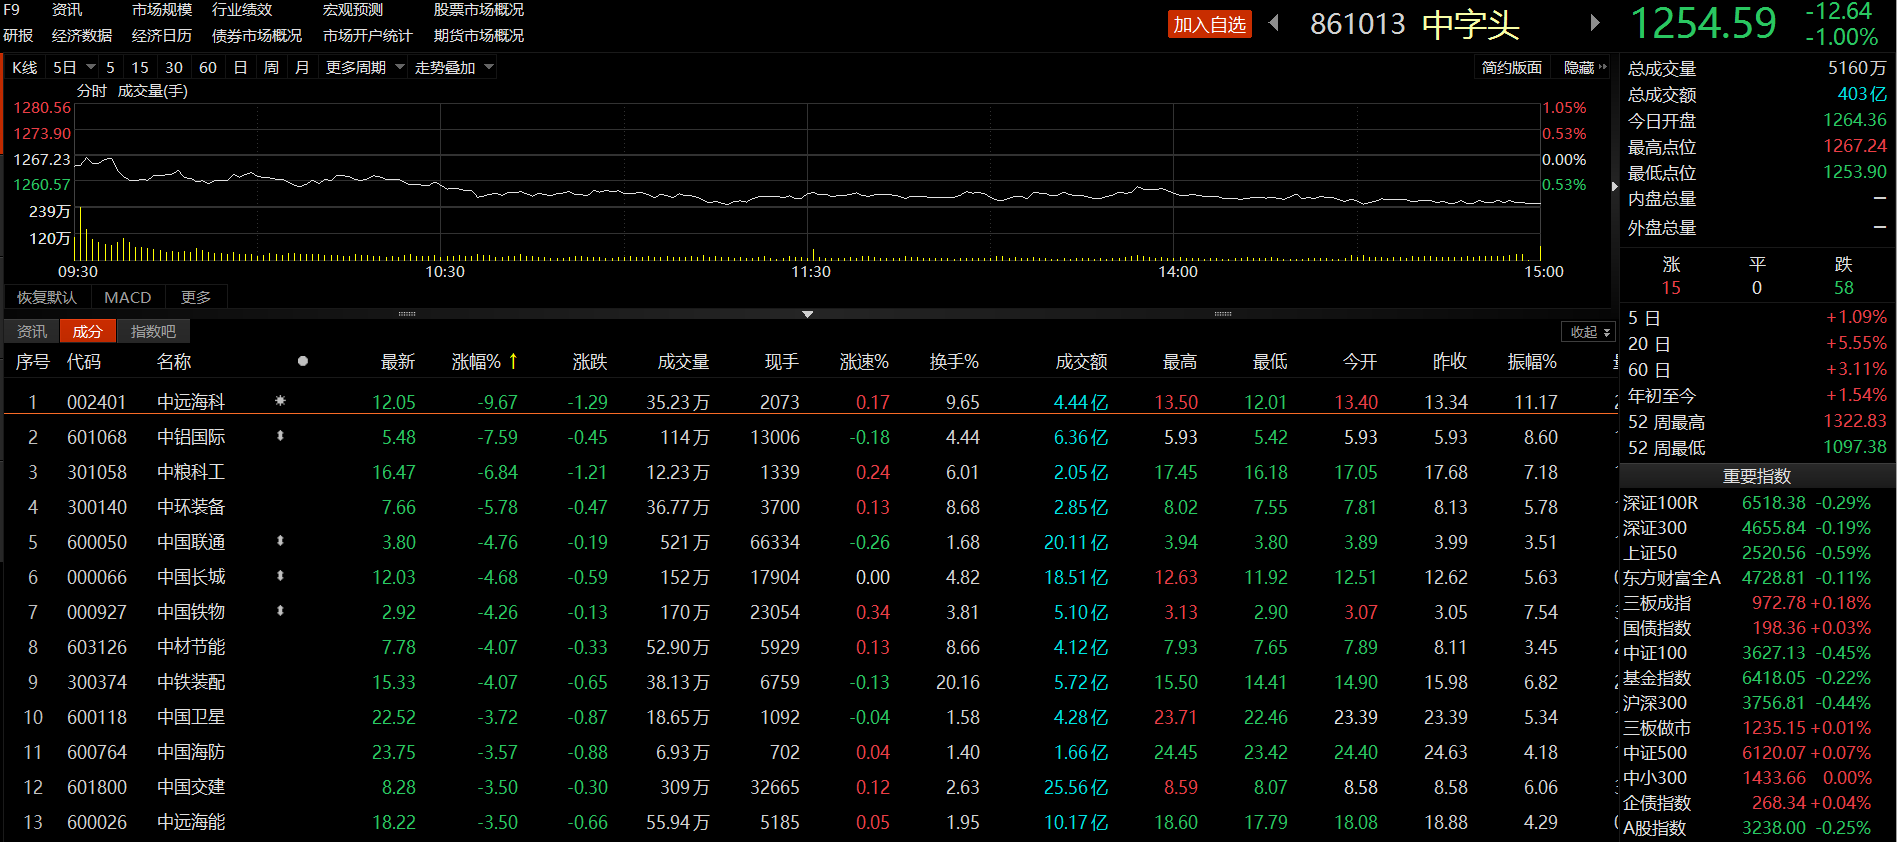Click the down triangle below the chart
The image size is (1897, 842).
pyautogui.click(x=807, y=314)
